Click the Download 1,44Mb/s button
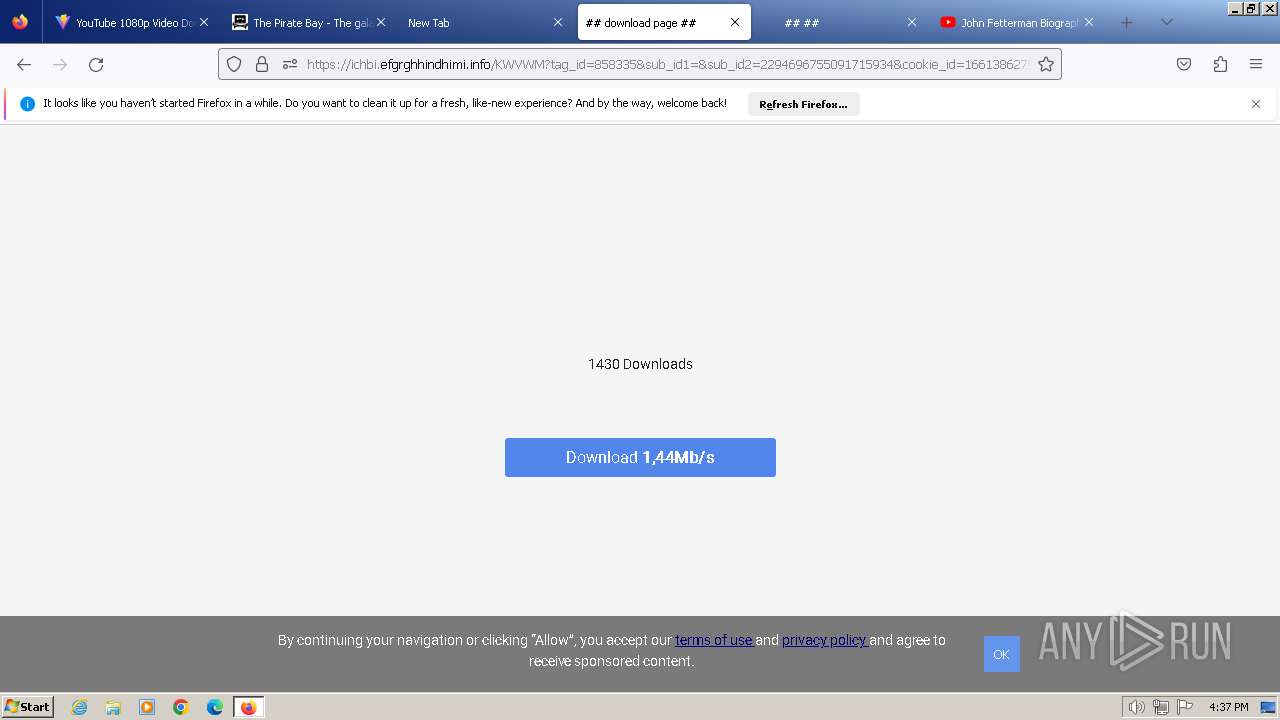 (x=640, y=457)
